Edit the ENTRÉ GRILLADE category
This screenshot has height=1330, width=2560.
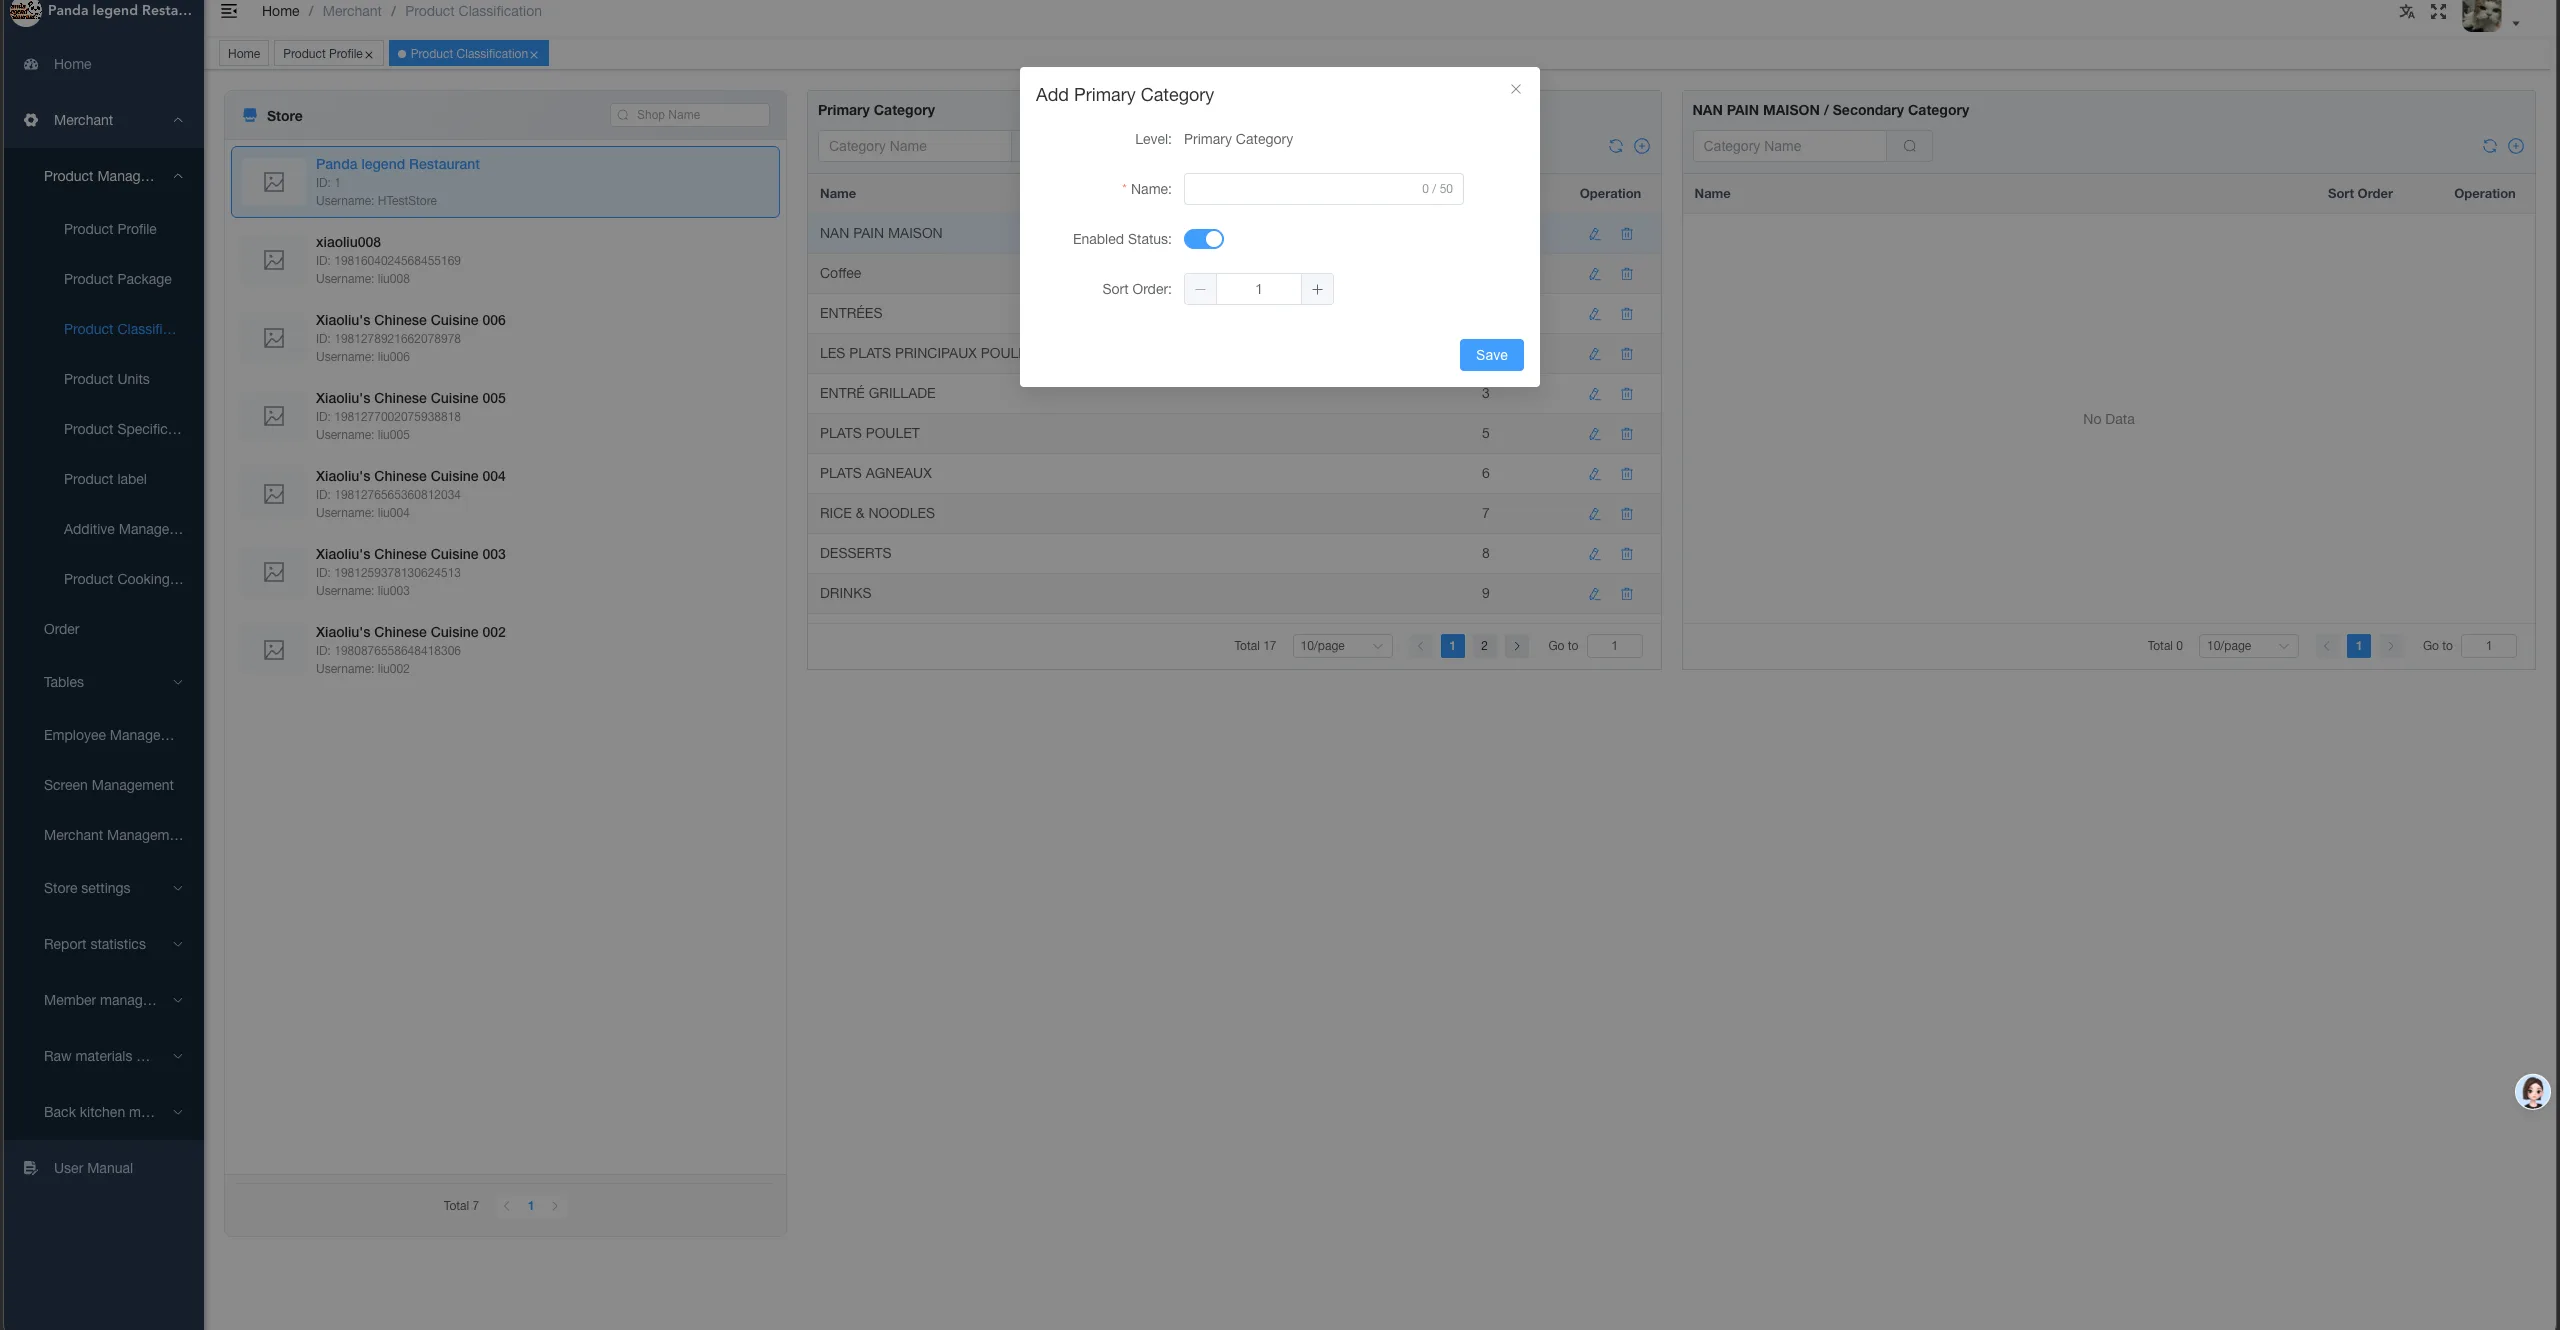pos(1595,394)
